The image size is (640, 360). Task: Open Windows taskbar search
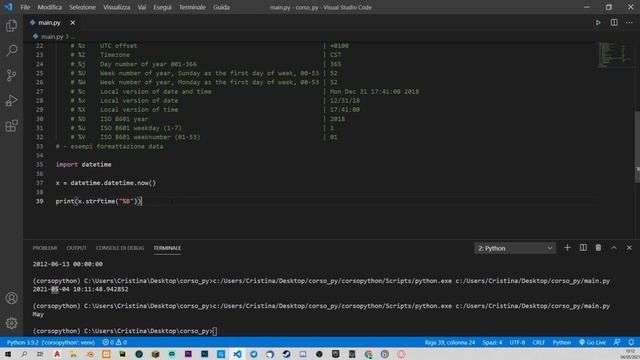(x=24, y=354)
